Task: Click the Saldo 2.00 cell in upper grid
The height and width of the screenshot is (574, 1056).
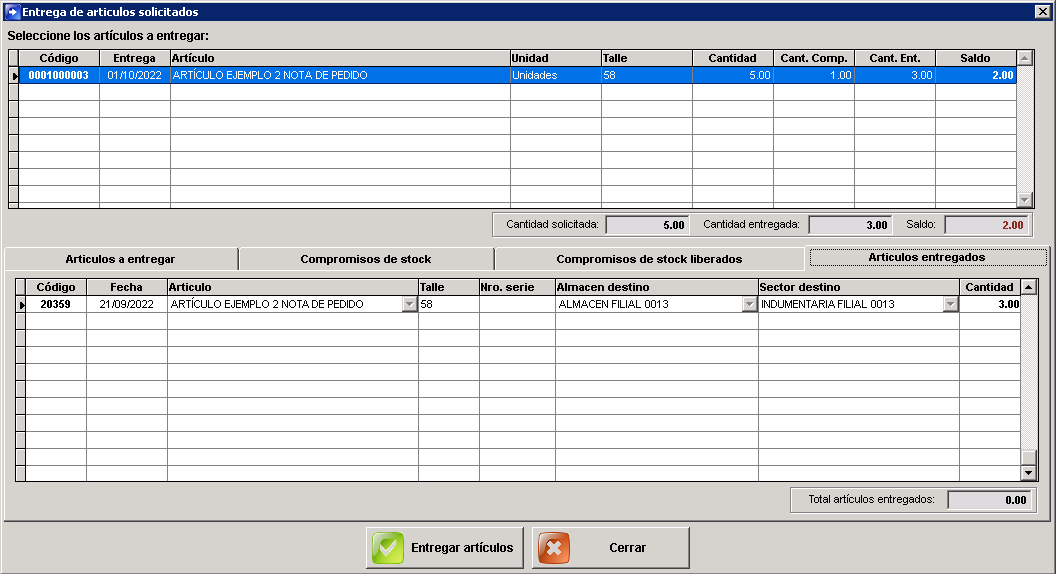Action: [x=976, y=75]
